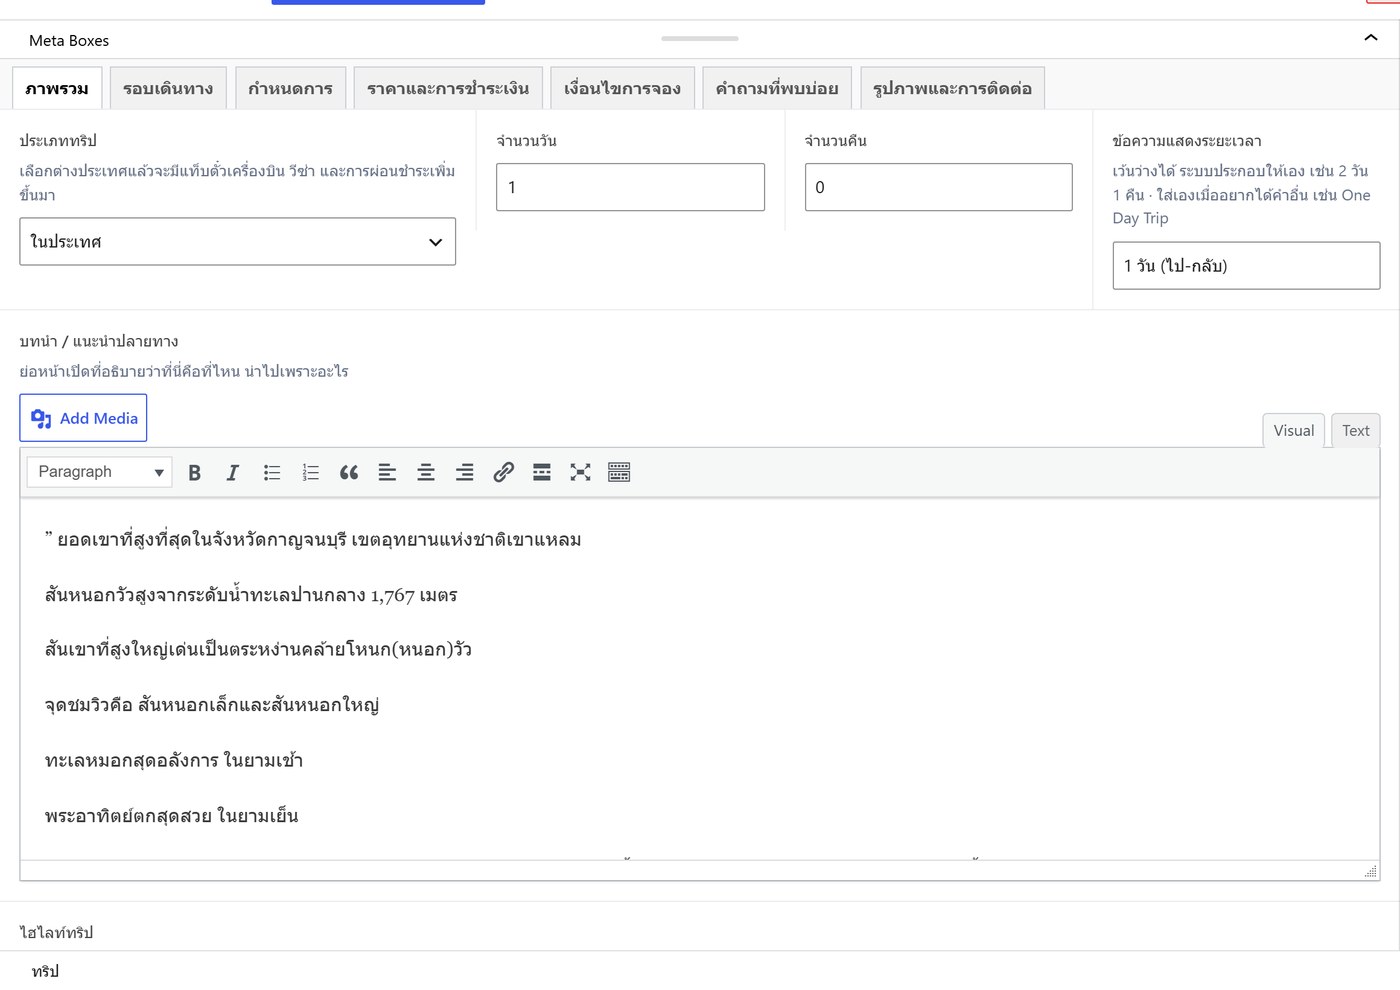Click the 'ไฮไลท์ทริป' section label
The width and height of the screenshot is (1400, 990).
[56, 932]
